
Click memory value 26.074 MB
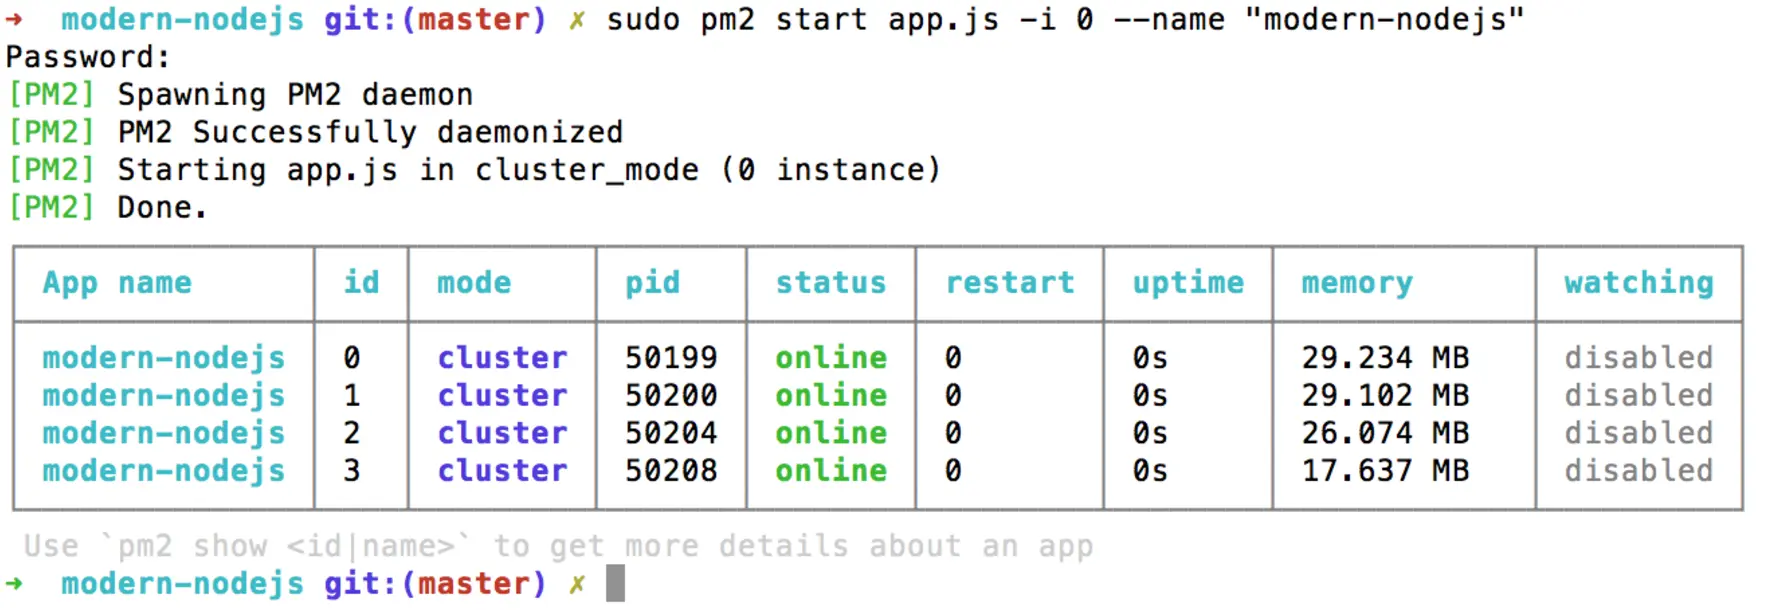pyautogui.click(x=1385, y=433)
